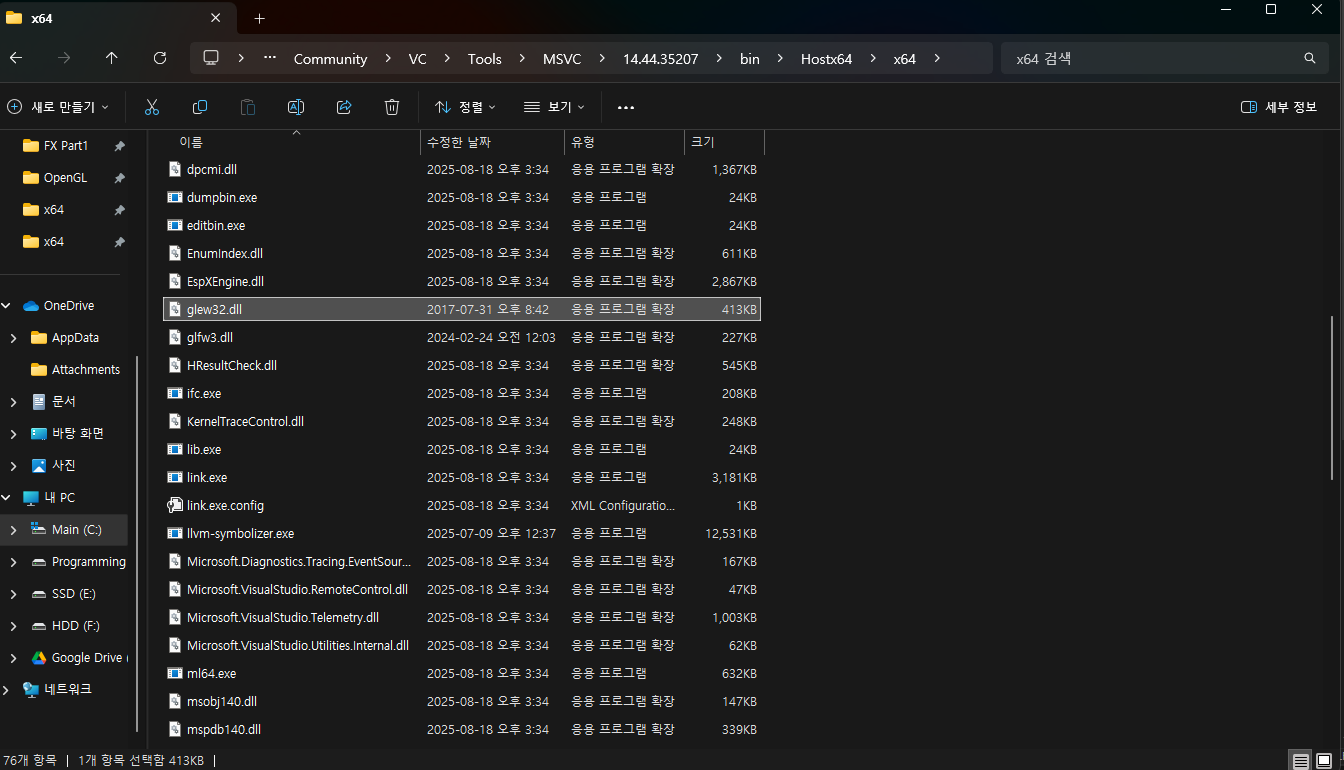Screen dimensions: 1344x770
Task: Show hidden path with ellipsis in address bar
Action: pos(269,58)
